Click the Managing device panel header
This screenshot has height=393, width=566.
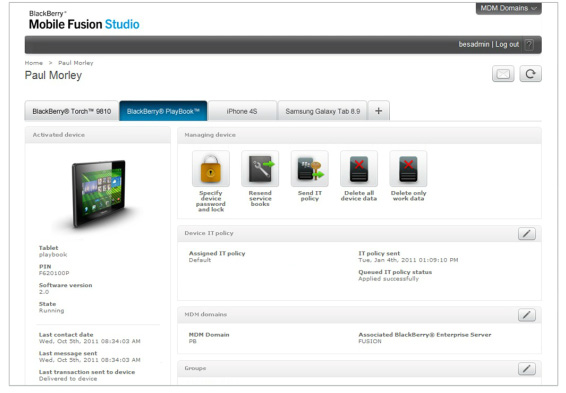(359, 135)
